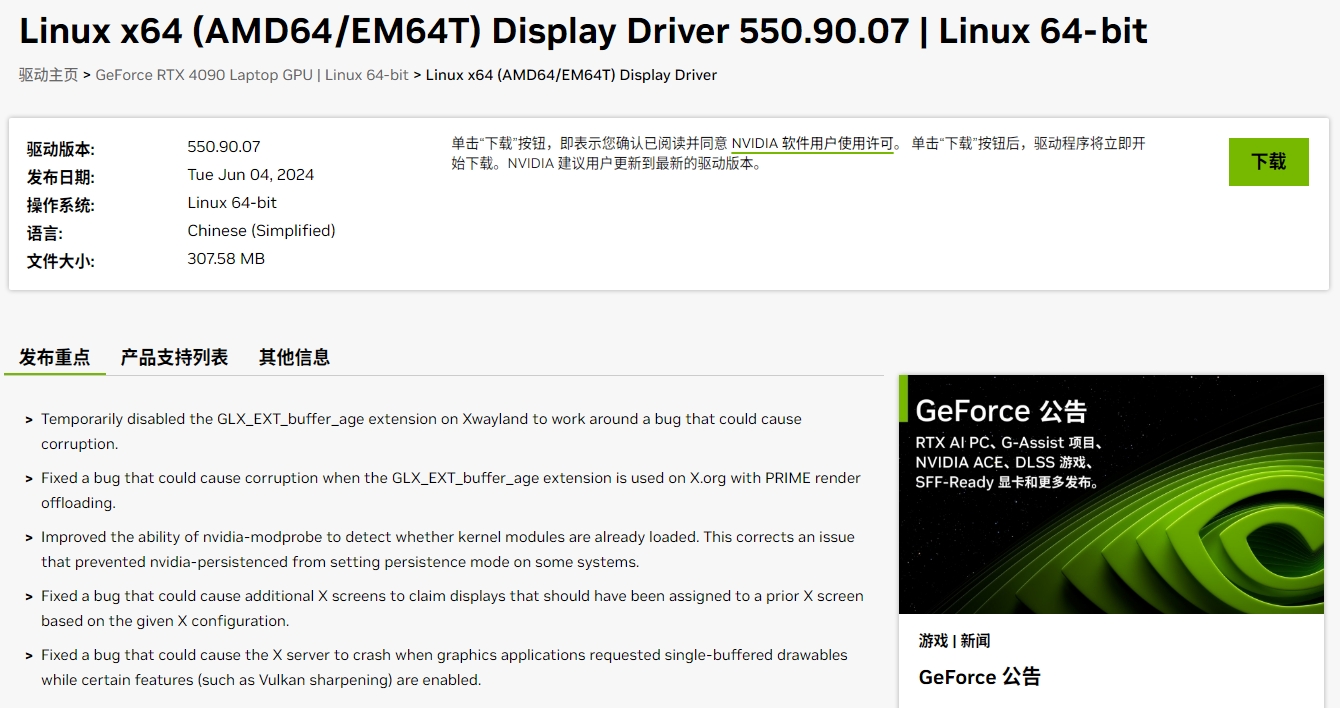Click the green 下载 download button
Screen dimensions: 1340x708
pyautogui.click(x=1268, y=162)
